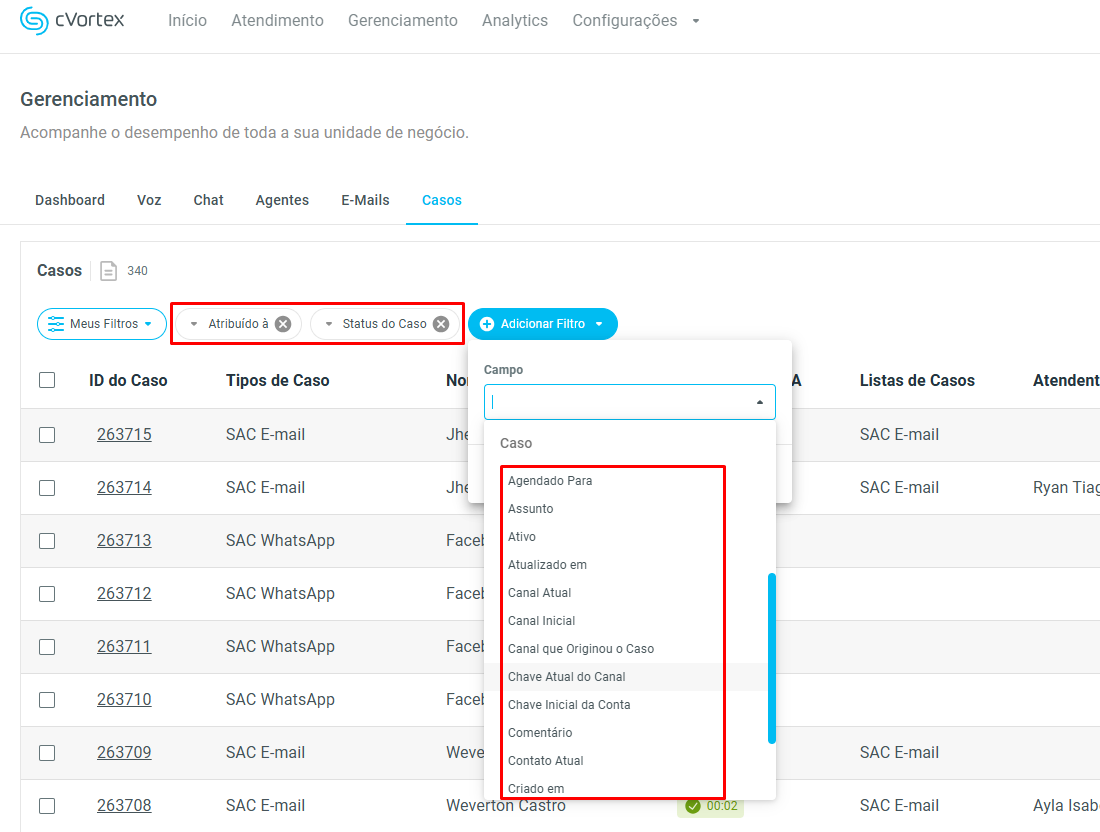
Task: Choose Canal Atual from field list
Action: point(539,593)
